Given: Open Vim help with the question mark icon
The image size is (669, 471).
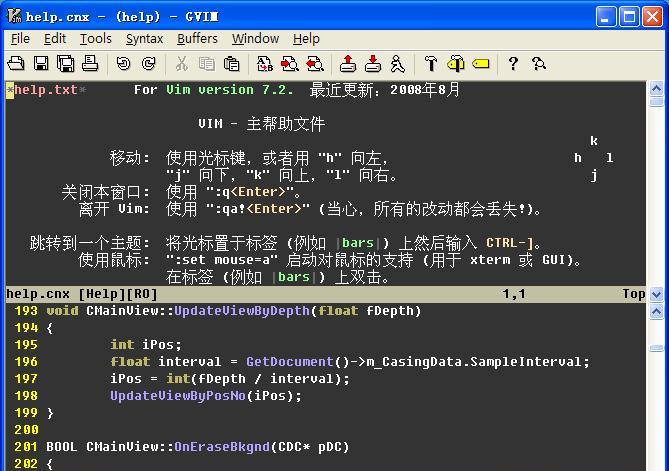Looking at the screenshot, I should click(x=513, y=64).
